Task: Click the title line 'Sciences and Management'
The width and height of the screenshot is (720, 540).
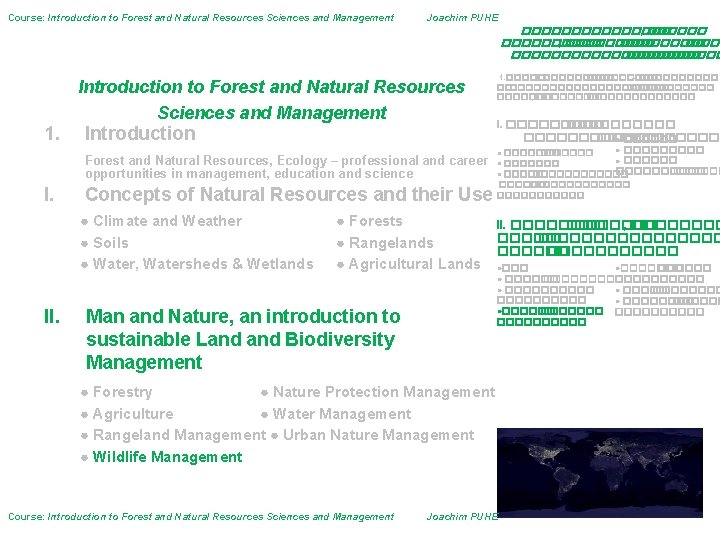Action: [x=272, y=112]
